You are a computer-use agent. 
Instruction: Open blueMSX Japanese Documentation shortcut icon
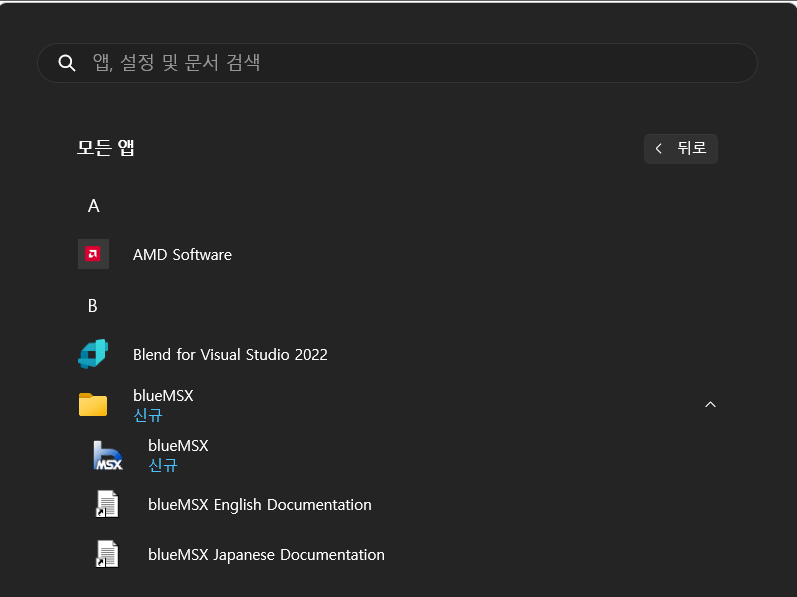pos(107,554)
